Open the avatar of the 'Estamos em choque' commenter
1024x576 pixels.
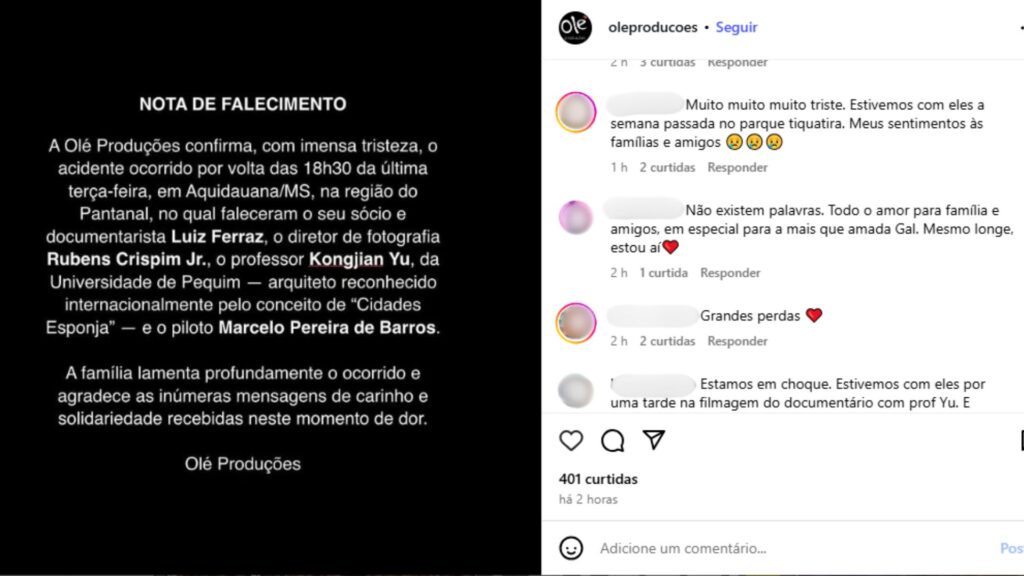click(575, 391)
